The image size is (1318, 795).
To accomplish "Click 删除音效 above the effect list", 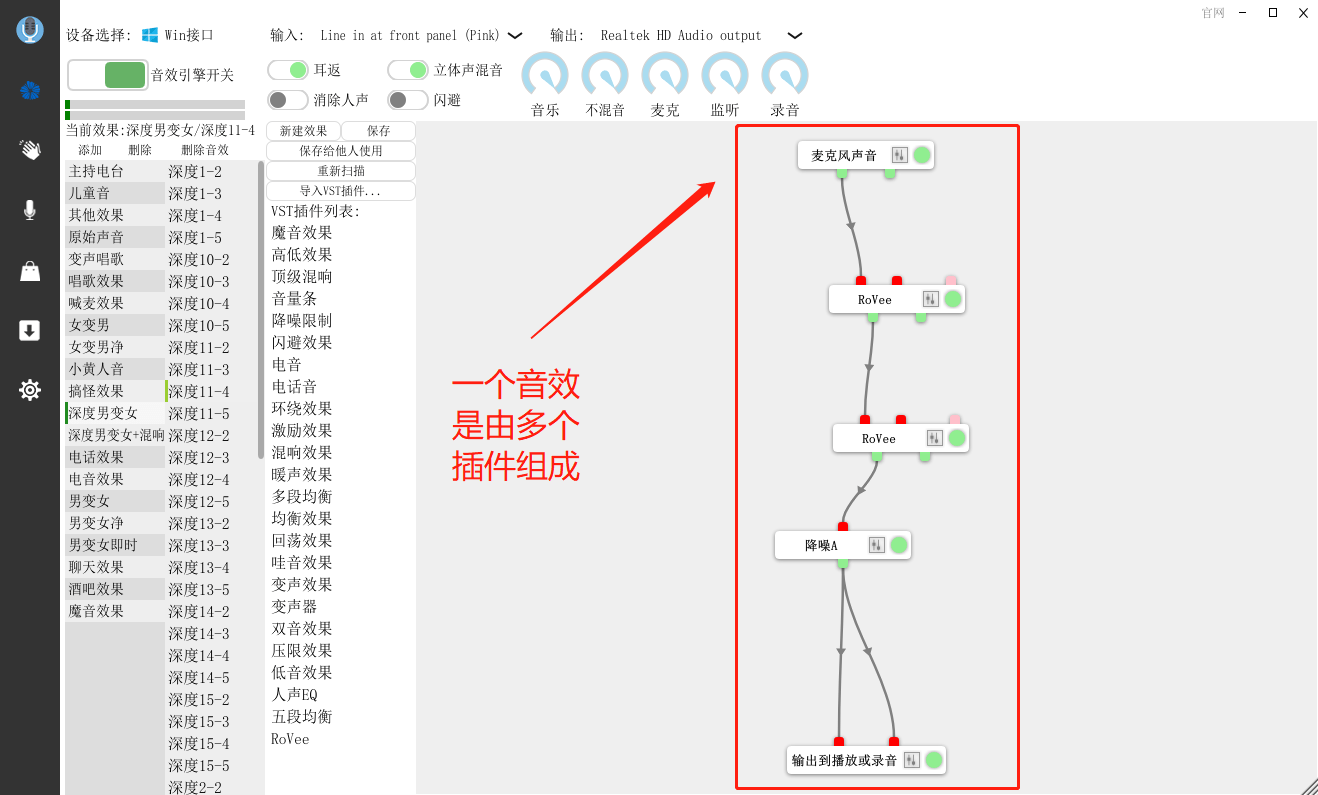I will coord(205,150).
